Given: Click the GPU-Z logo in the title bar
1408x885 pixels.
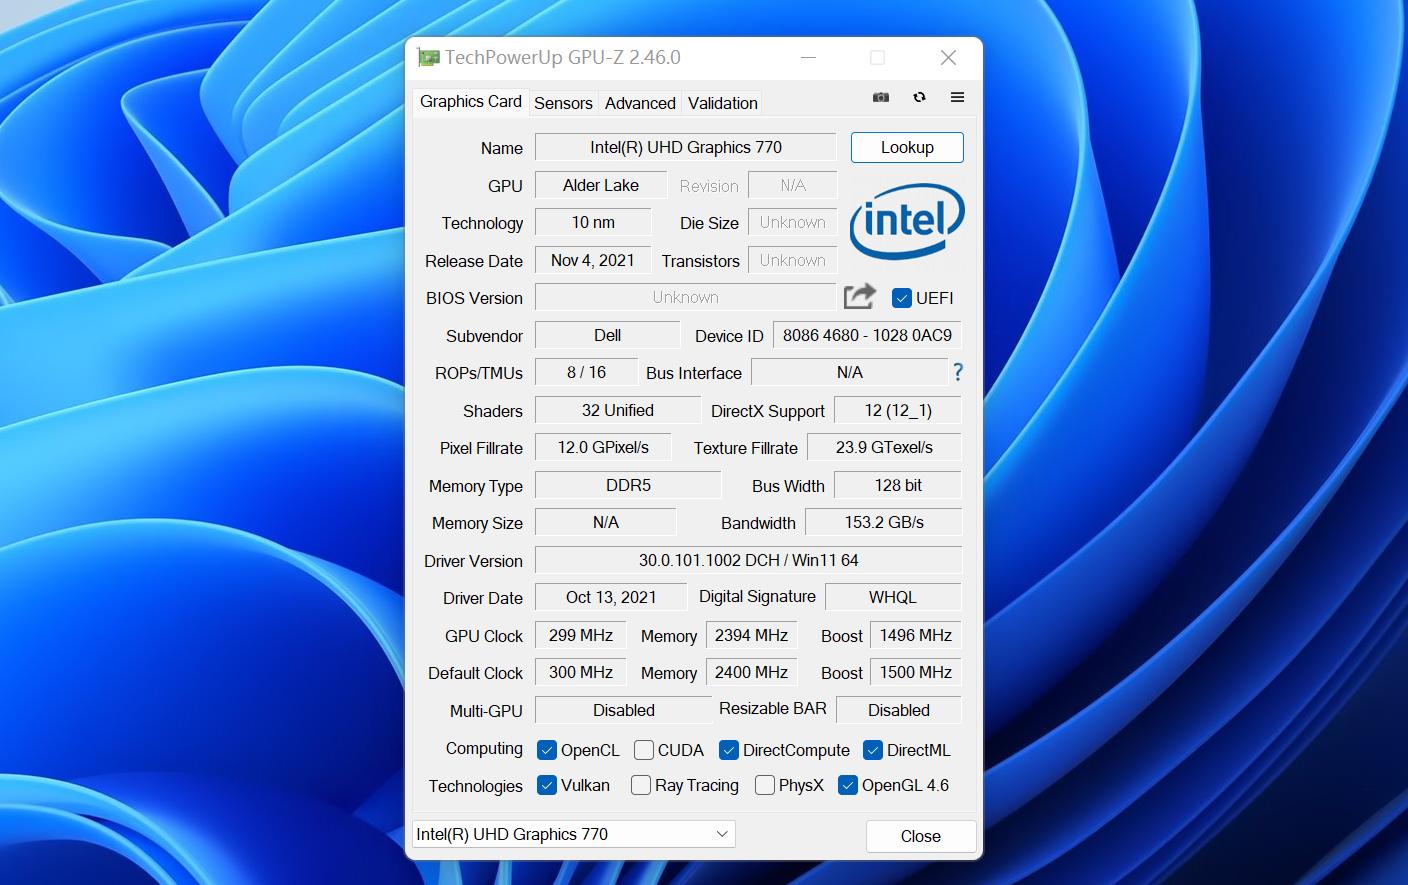Looking at the screenshot, I should coord(429,57).
